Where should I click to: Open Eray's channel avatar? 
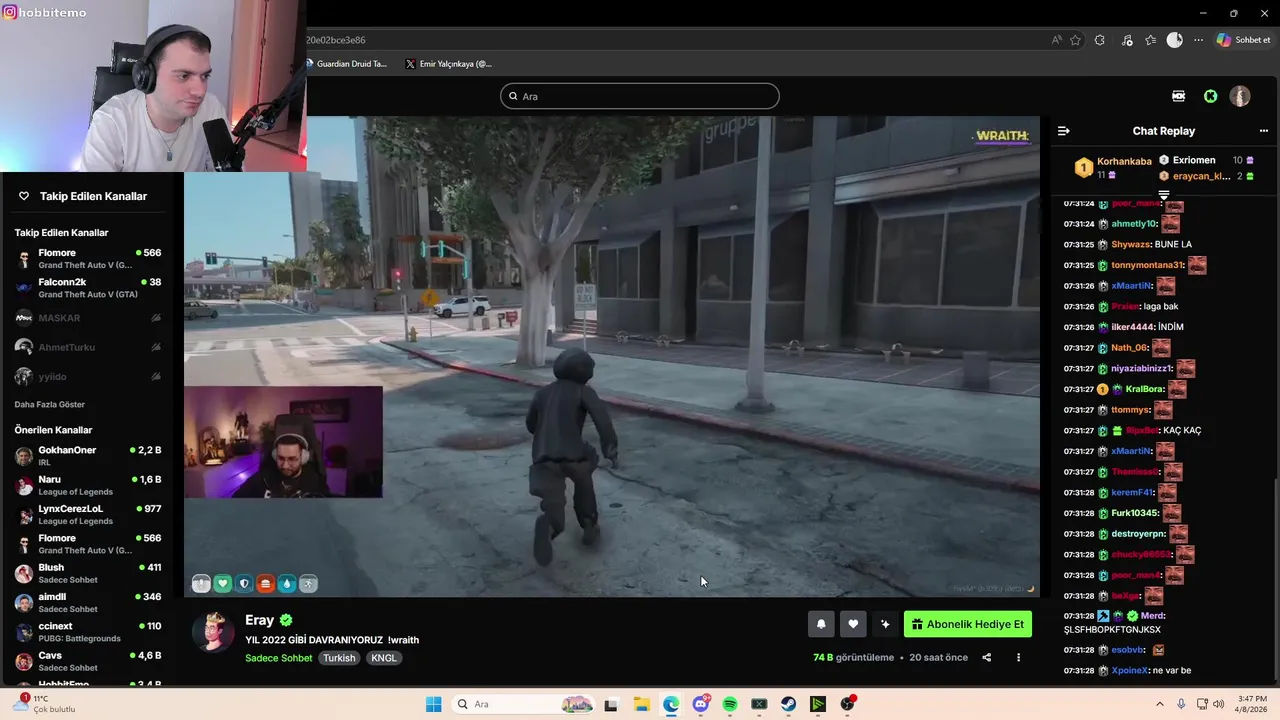click(213, 630)
